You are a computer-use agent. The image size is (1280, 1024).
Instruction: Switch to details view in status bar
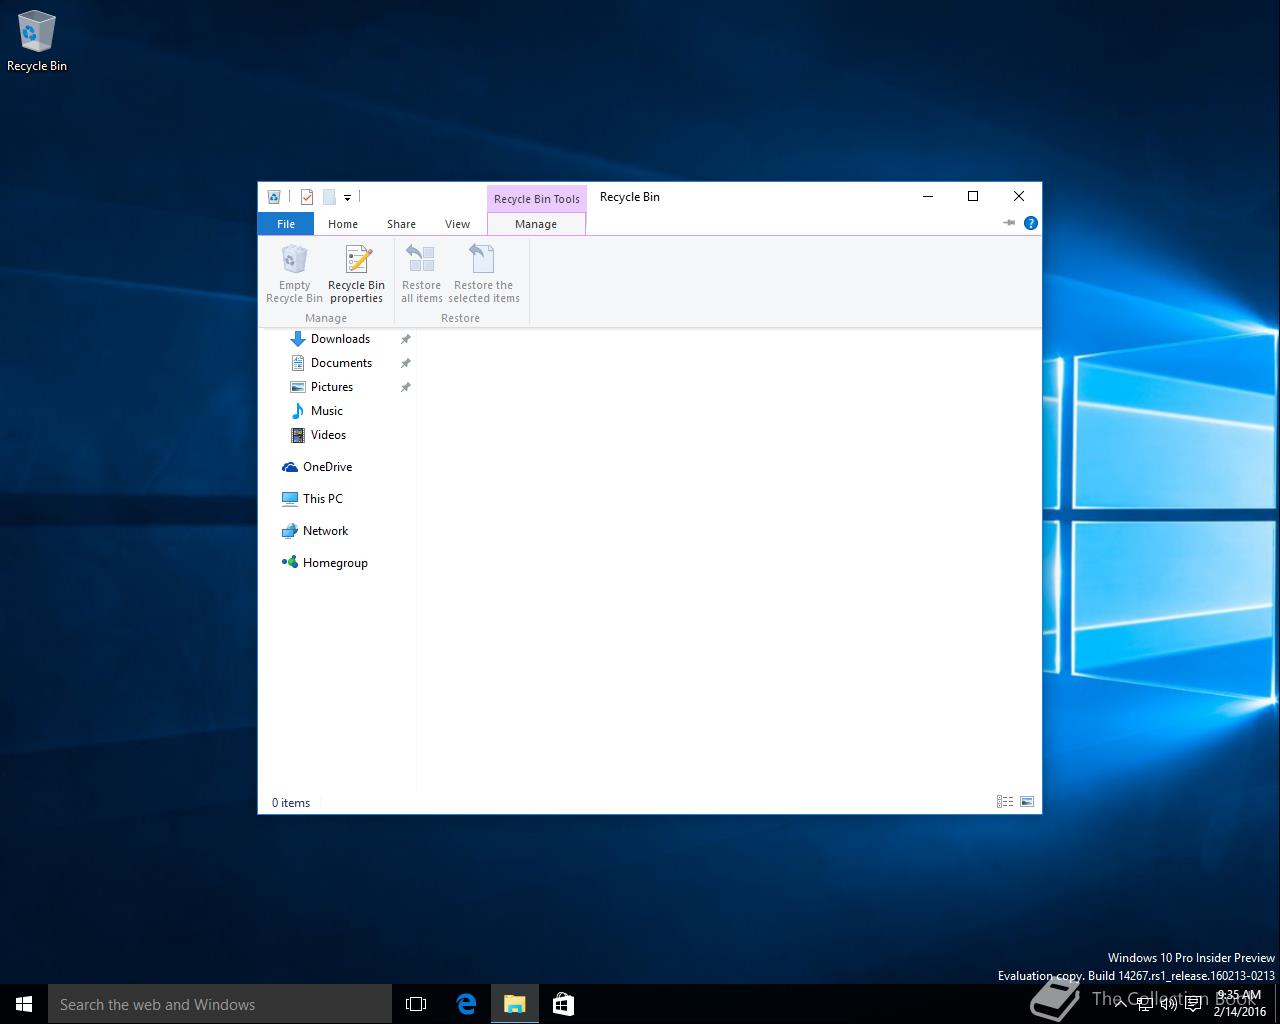(x=1005, y=802)
